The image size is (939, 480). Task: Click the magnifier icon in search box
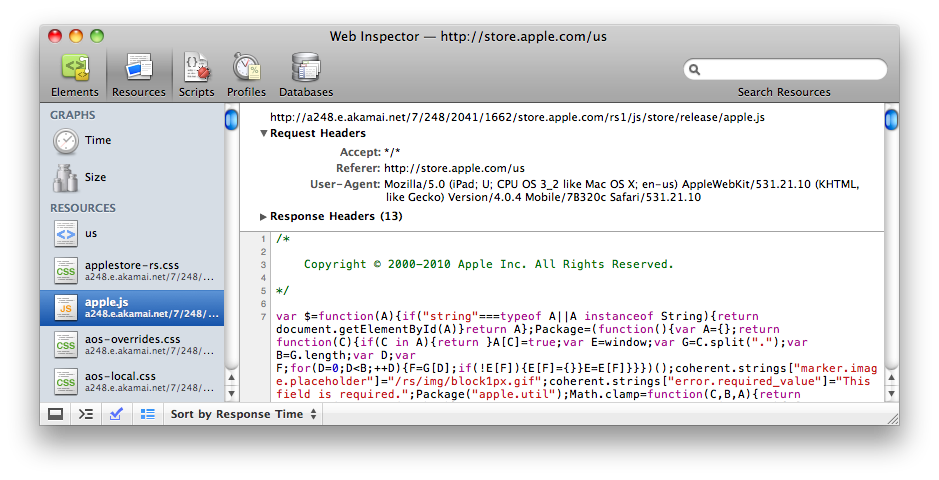[695, 70]
